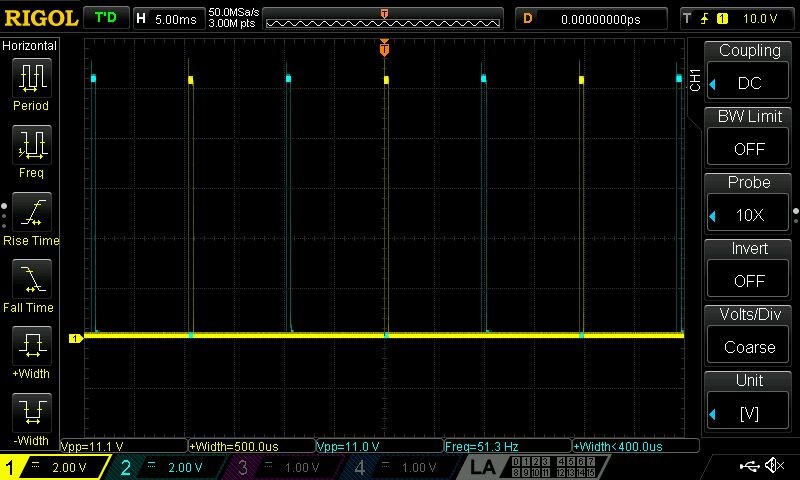Click the Freq=51.3 Hz measurement
Viewport: 800px width, 480px height.
point(508,446)
